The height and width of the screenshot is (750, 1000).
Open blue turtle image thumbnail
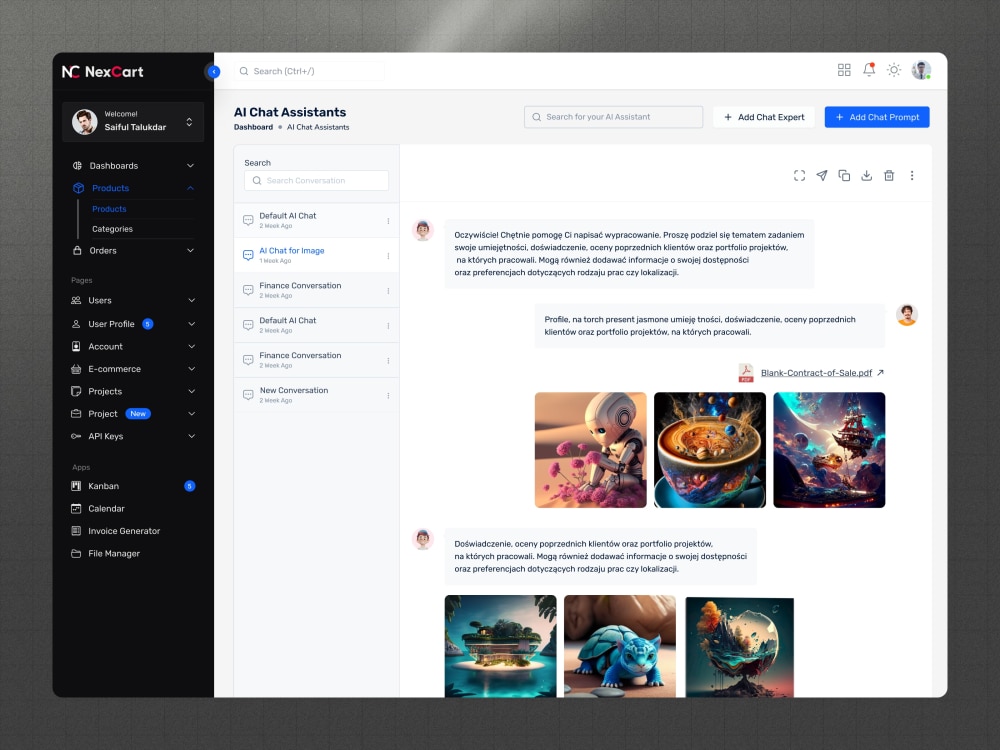tap(619, 645)
